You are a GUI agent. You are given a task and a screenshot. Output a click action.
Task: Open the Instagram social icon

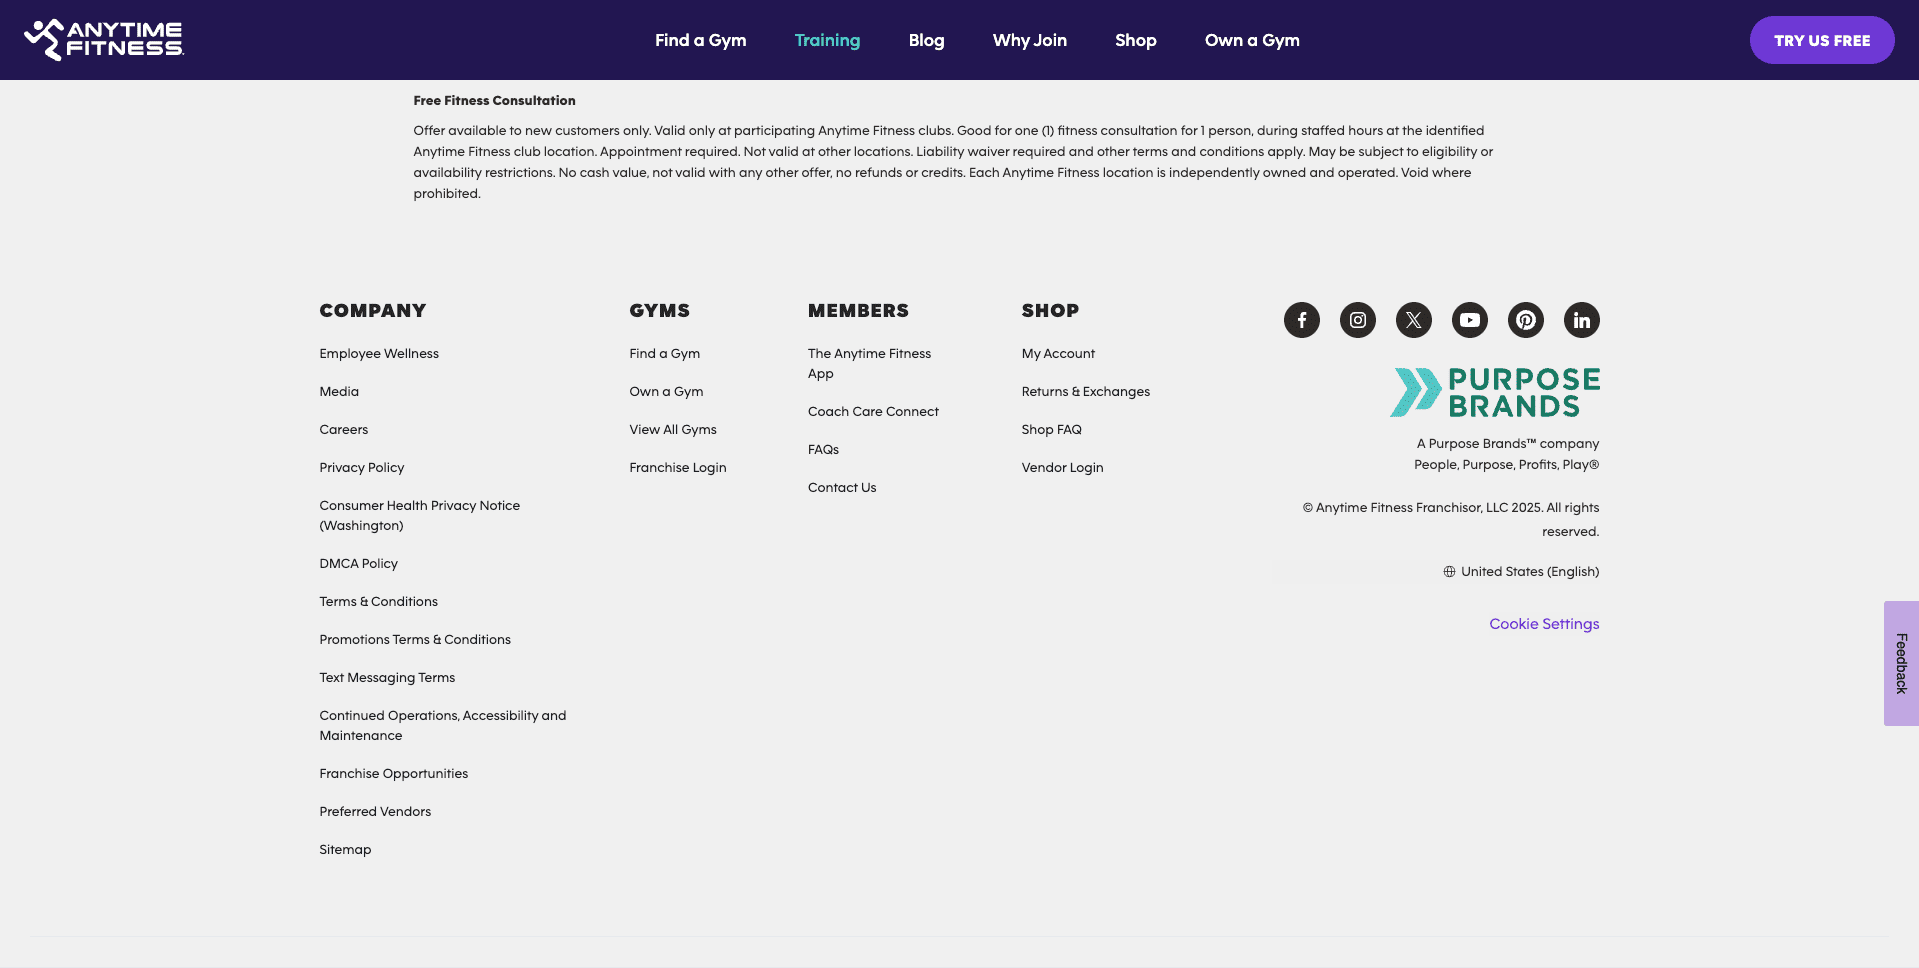pyautogui.click(x=1357, y=320)
